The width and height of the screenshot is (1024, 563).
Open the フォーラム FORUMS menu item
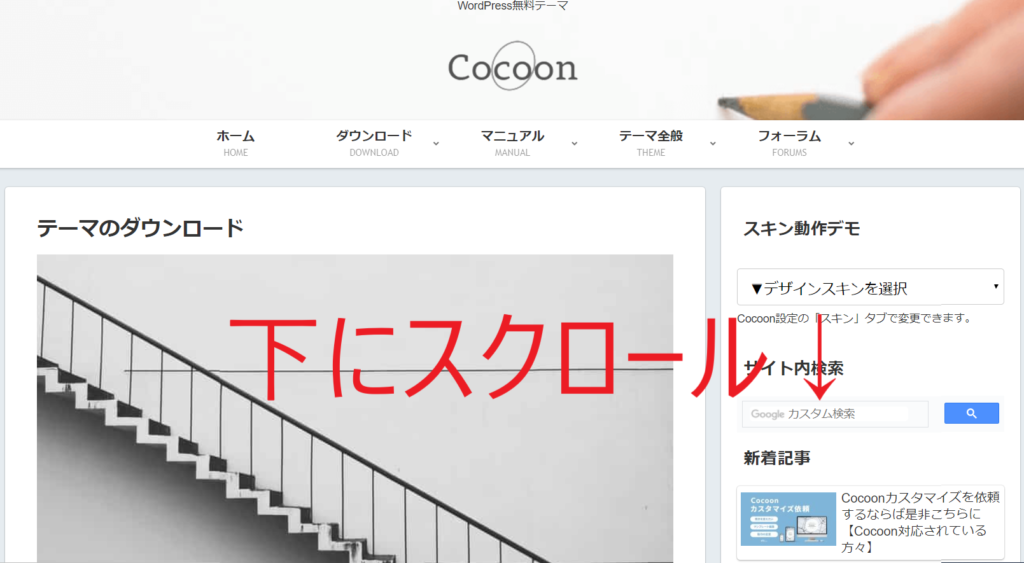tap(790, 143)
